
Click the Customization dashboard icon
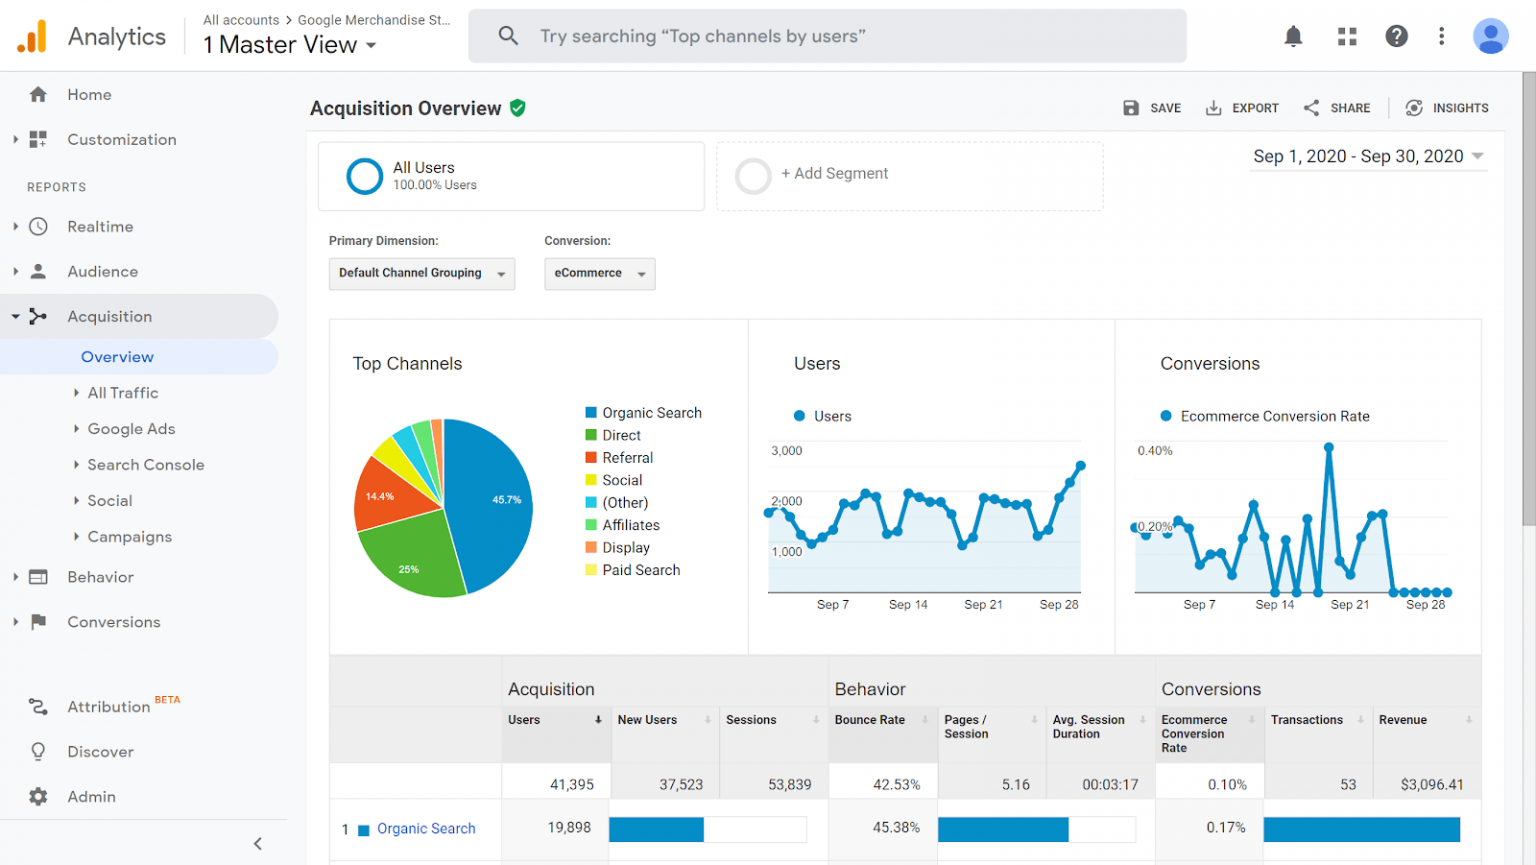[38, 139]
